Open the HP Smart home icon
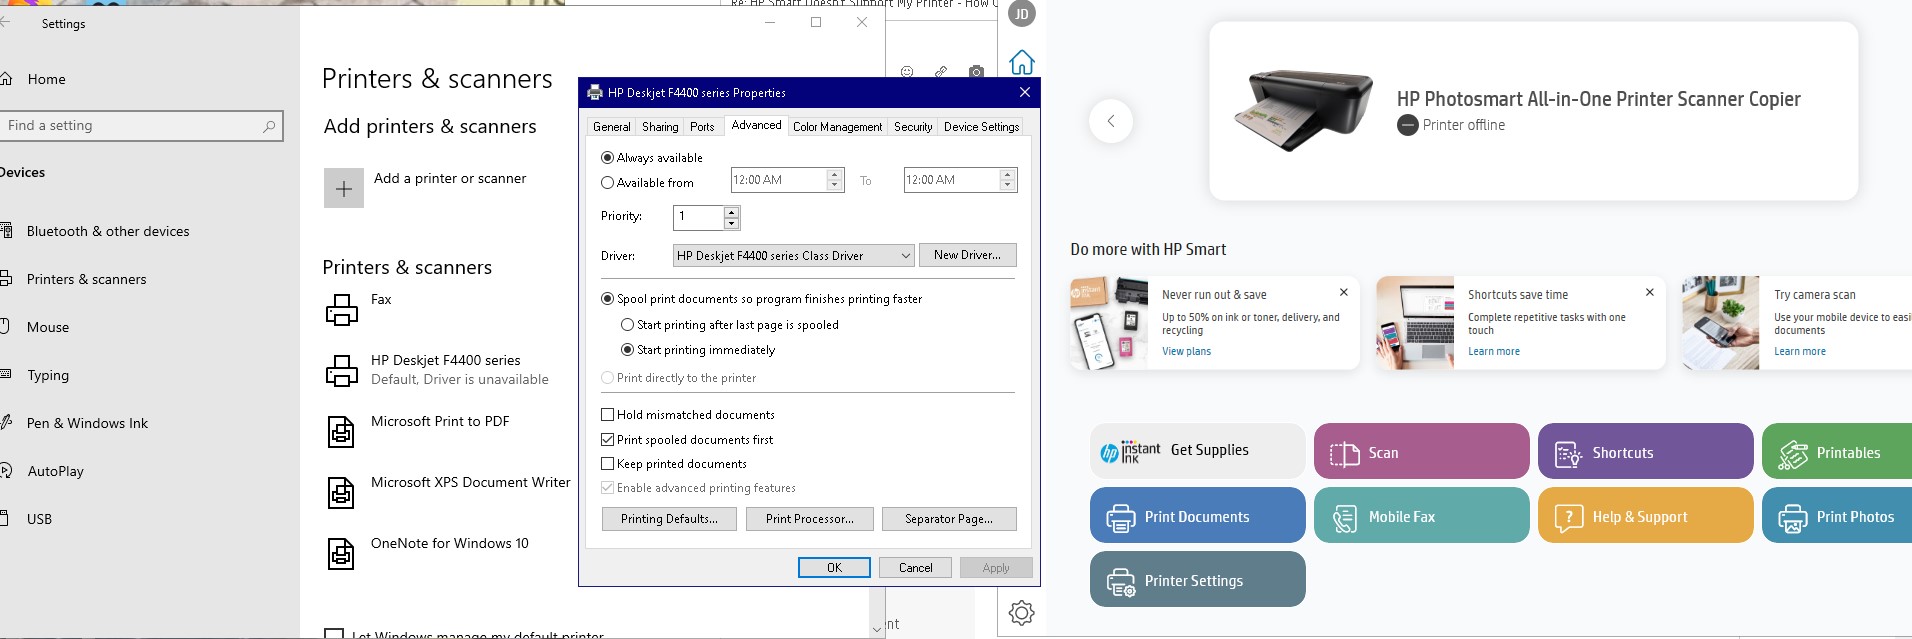Screen dimensions: 1912x639 [1021, 62]
